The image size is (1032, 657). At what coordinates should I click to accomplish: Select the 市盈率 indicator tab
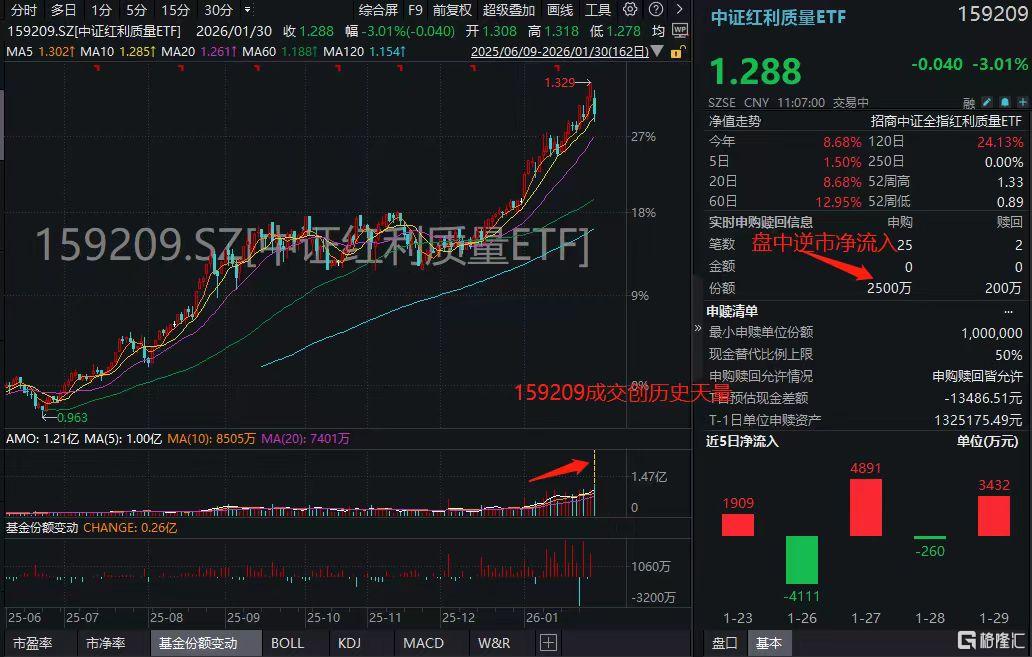[33, 643]
